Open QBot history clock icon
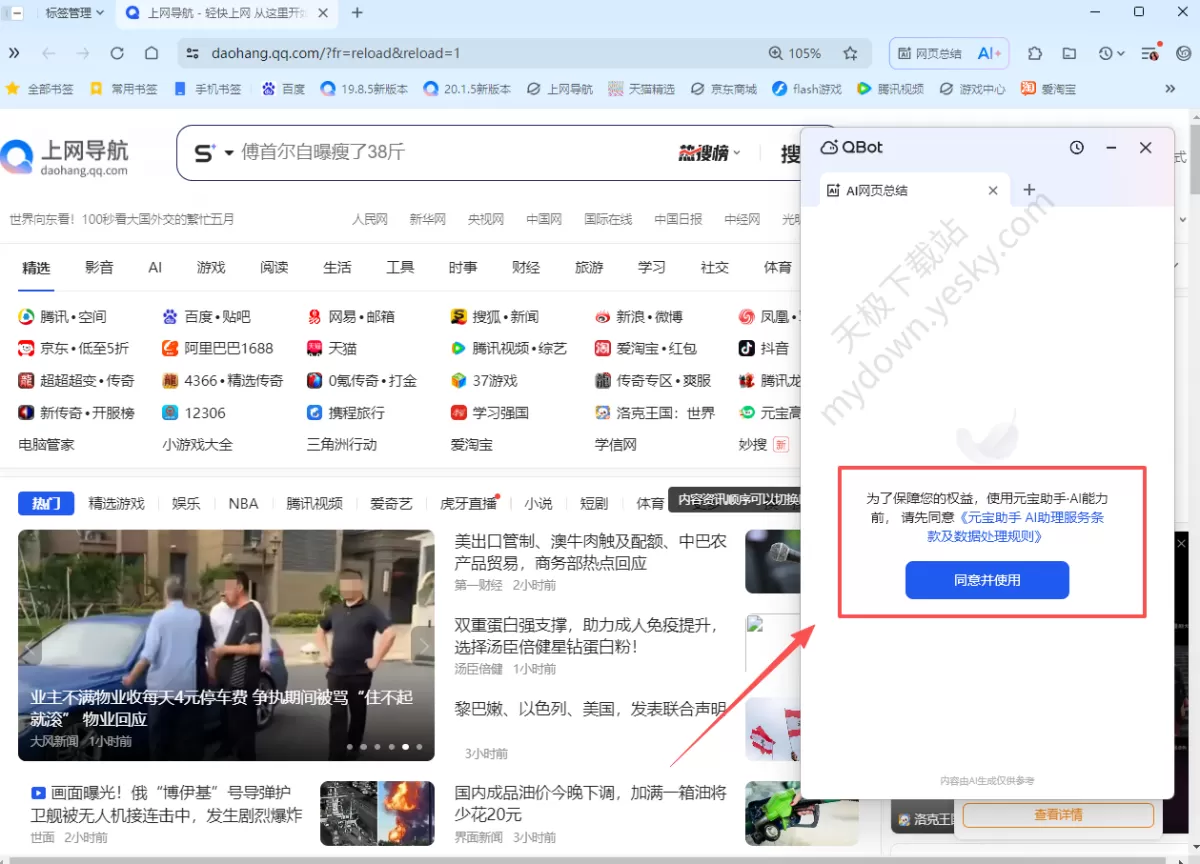 [x=1077, y=147]
